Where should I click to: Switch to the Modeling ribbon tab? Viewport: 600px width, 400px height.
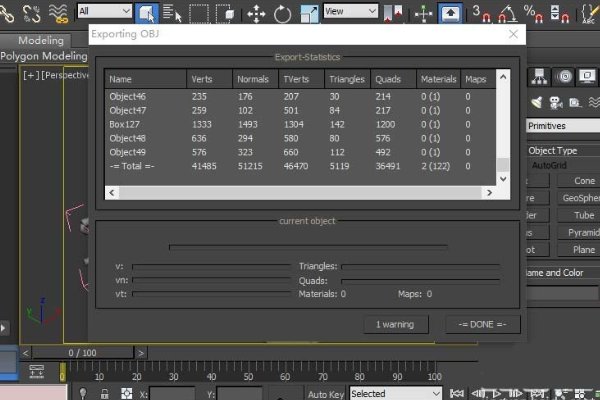point(41,41)
